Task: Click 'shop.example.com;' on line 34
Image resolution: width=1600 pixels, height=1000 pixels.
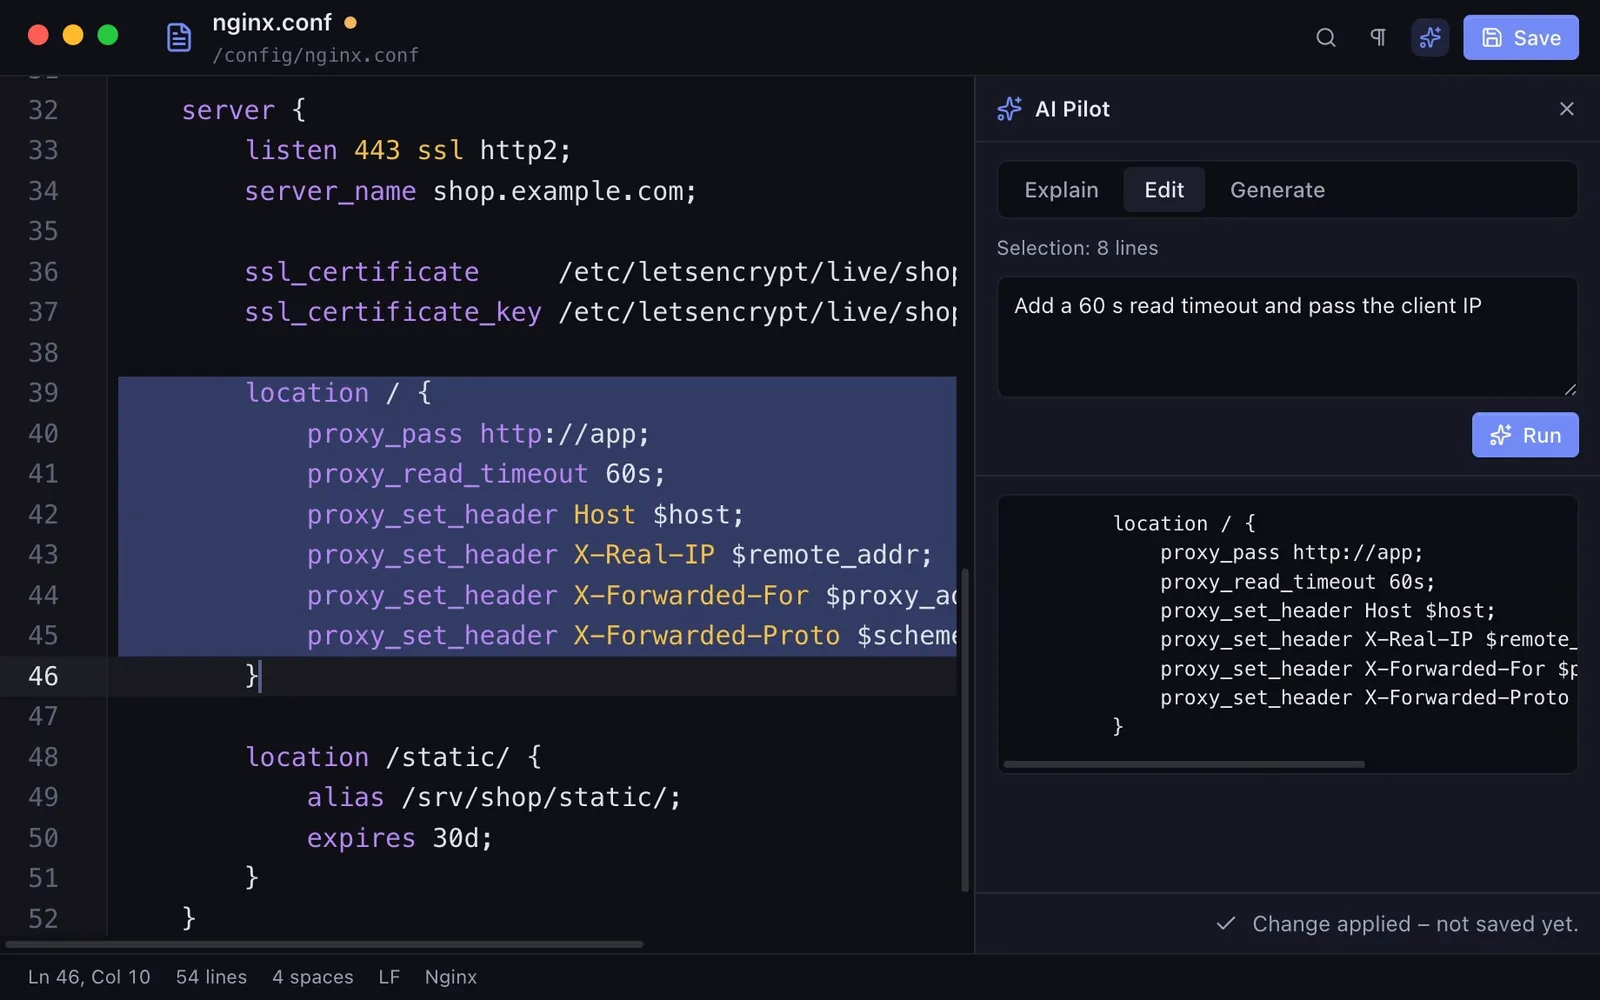Action: (x=565, y=191)
